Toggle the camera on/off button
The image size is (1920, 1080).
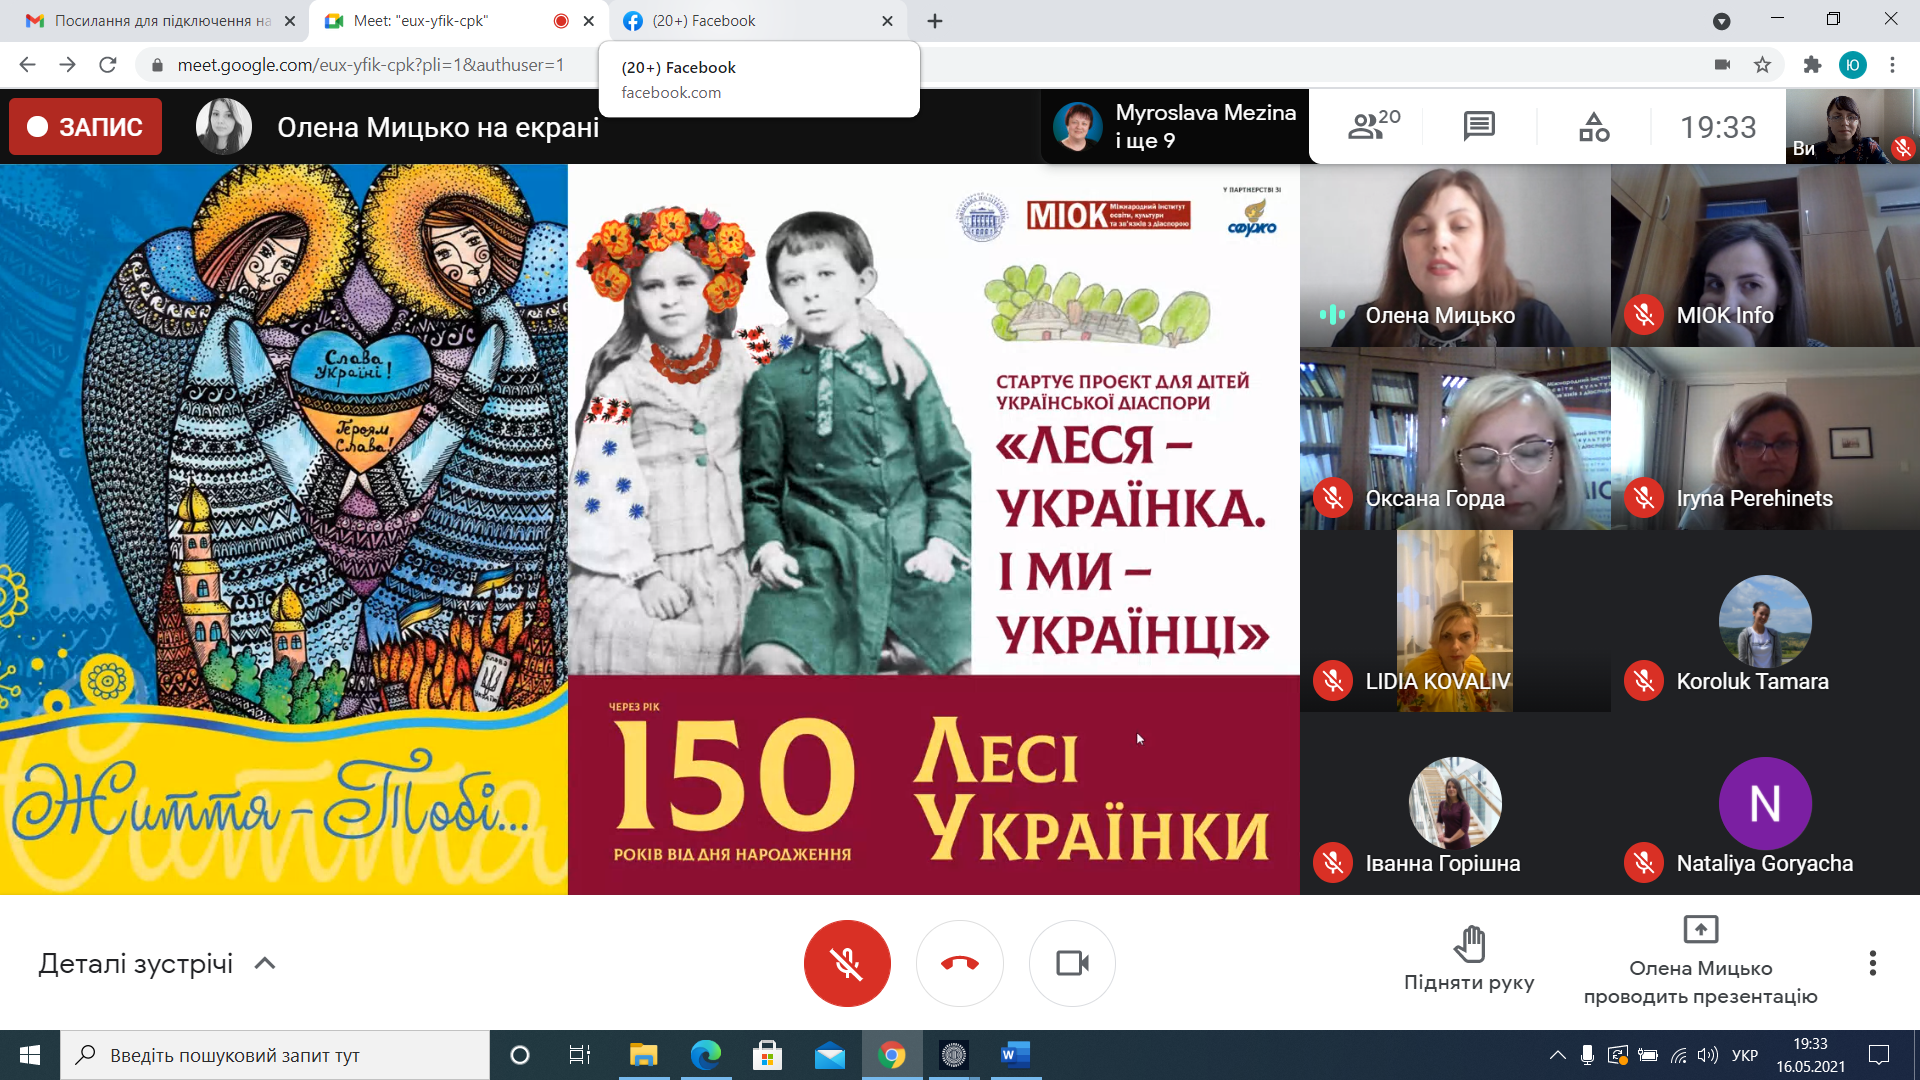[x=1072, y=963]
